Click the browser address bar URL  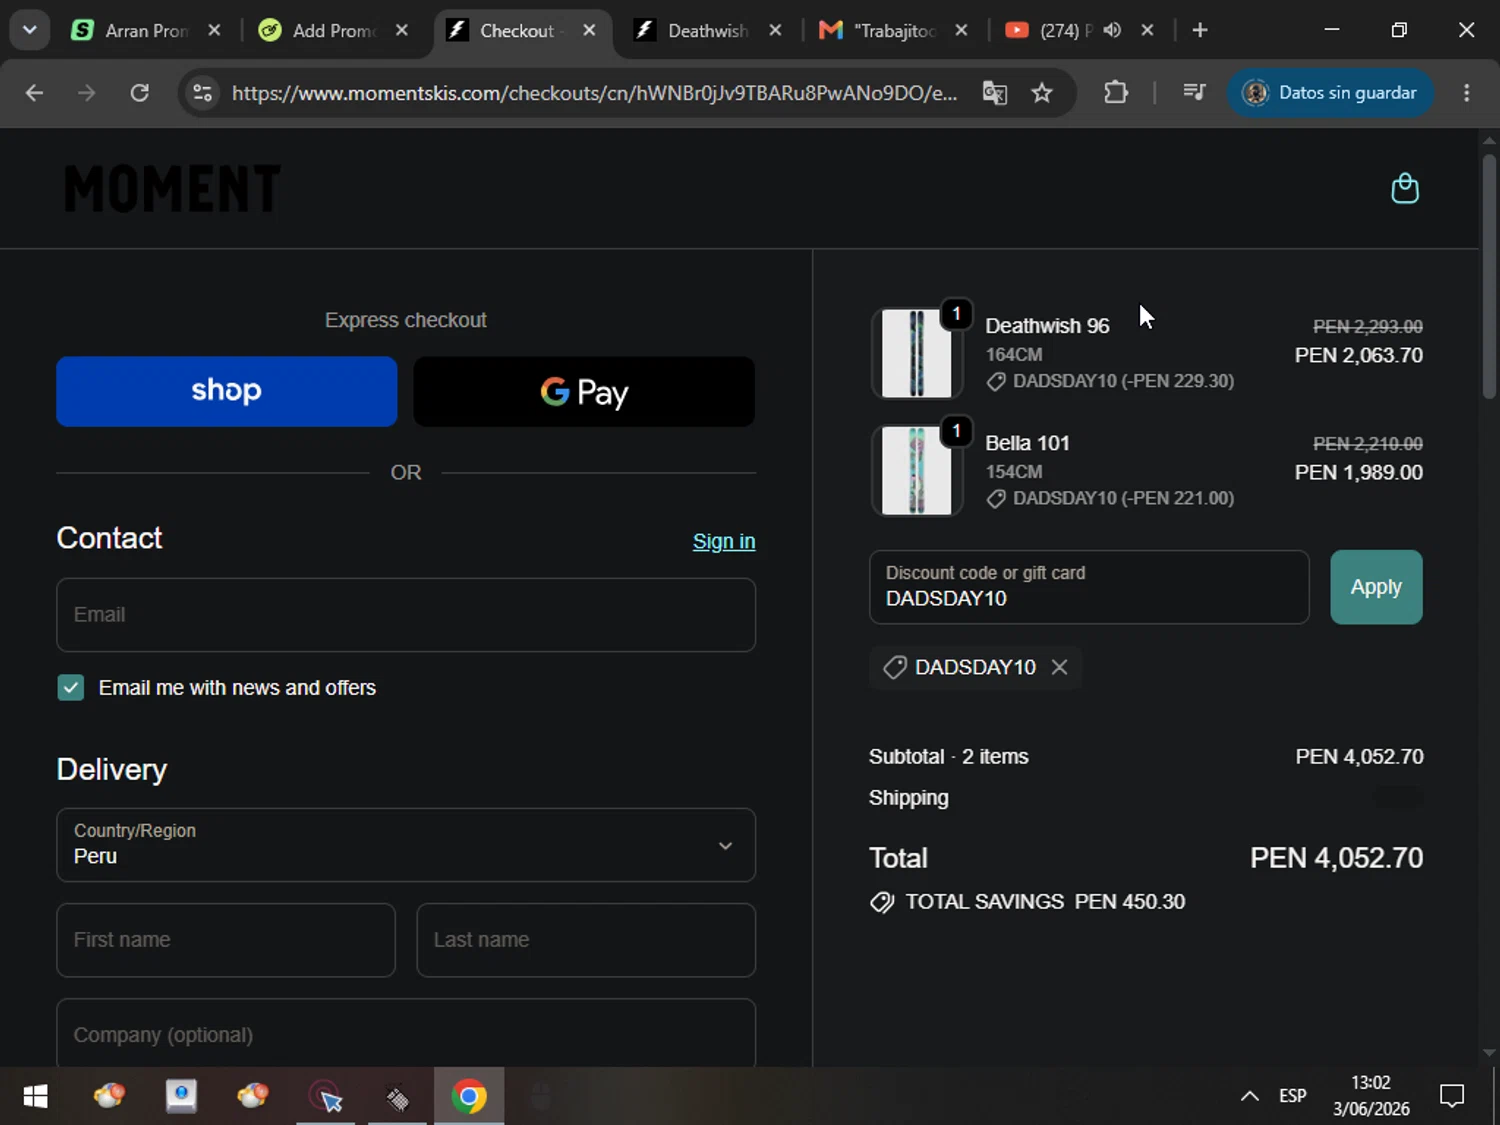point(594,93)
